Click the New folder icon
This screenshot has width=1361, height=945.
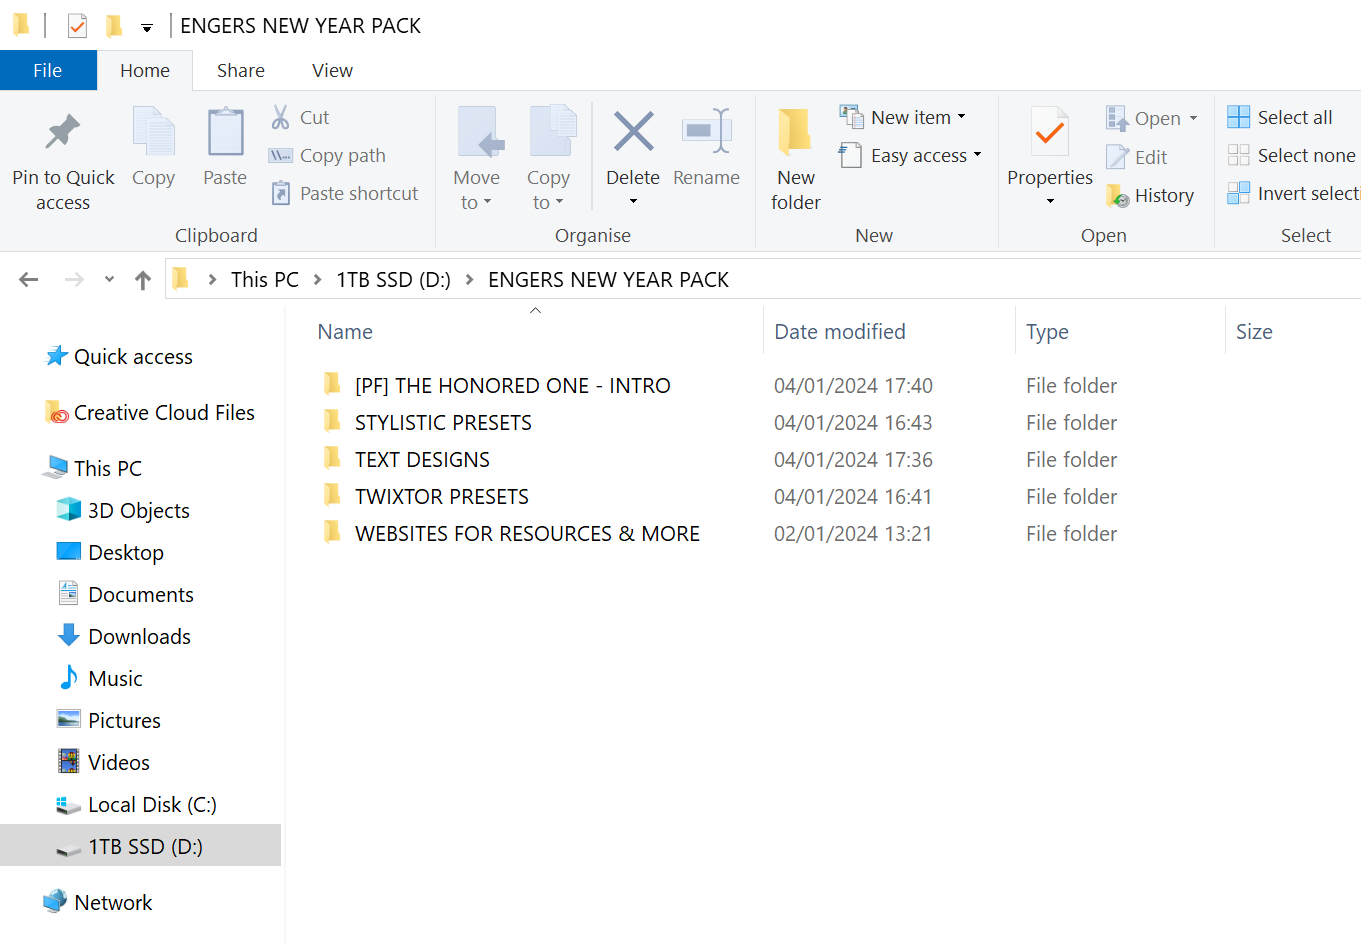(795, 132)
